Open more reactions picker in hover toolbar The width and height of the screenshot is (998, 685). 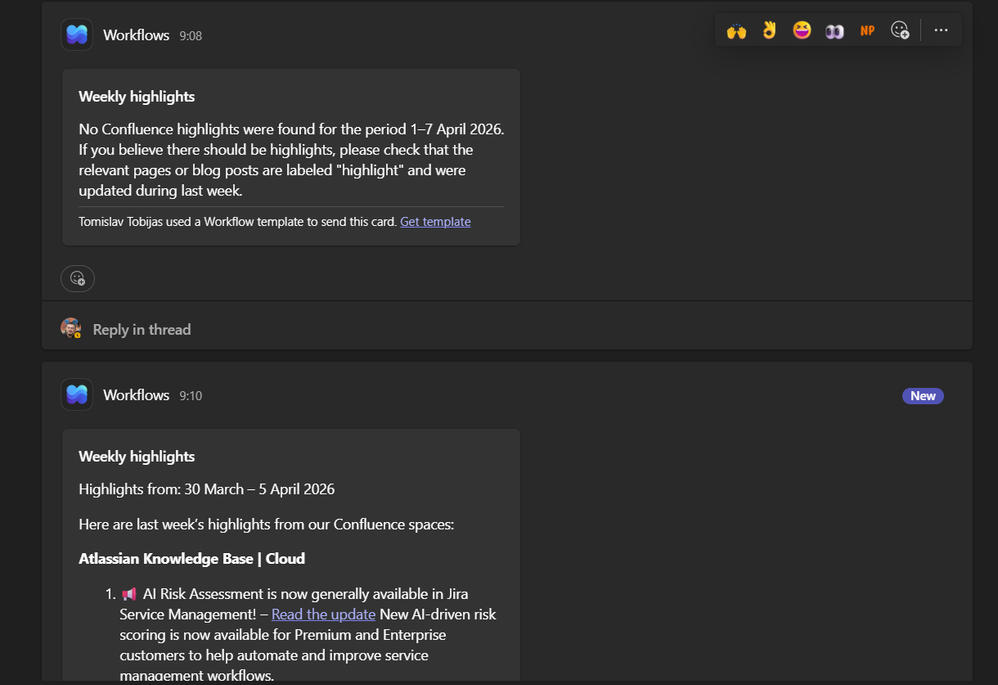click(x=900, y=30)
